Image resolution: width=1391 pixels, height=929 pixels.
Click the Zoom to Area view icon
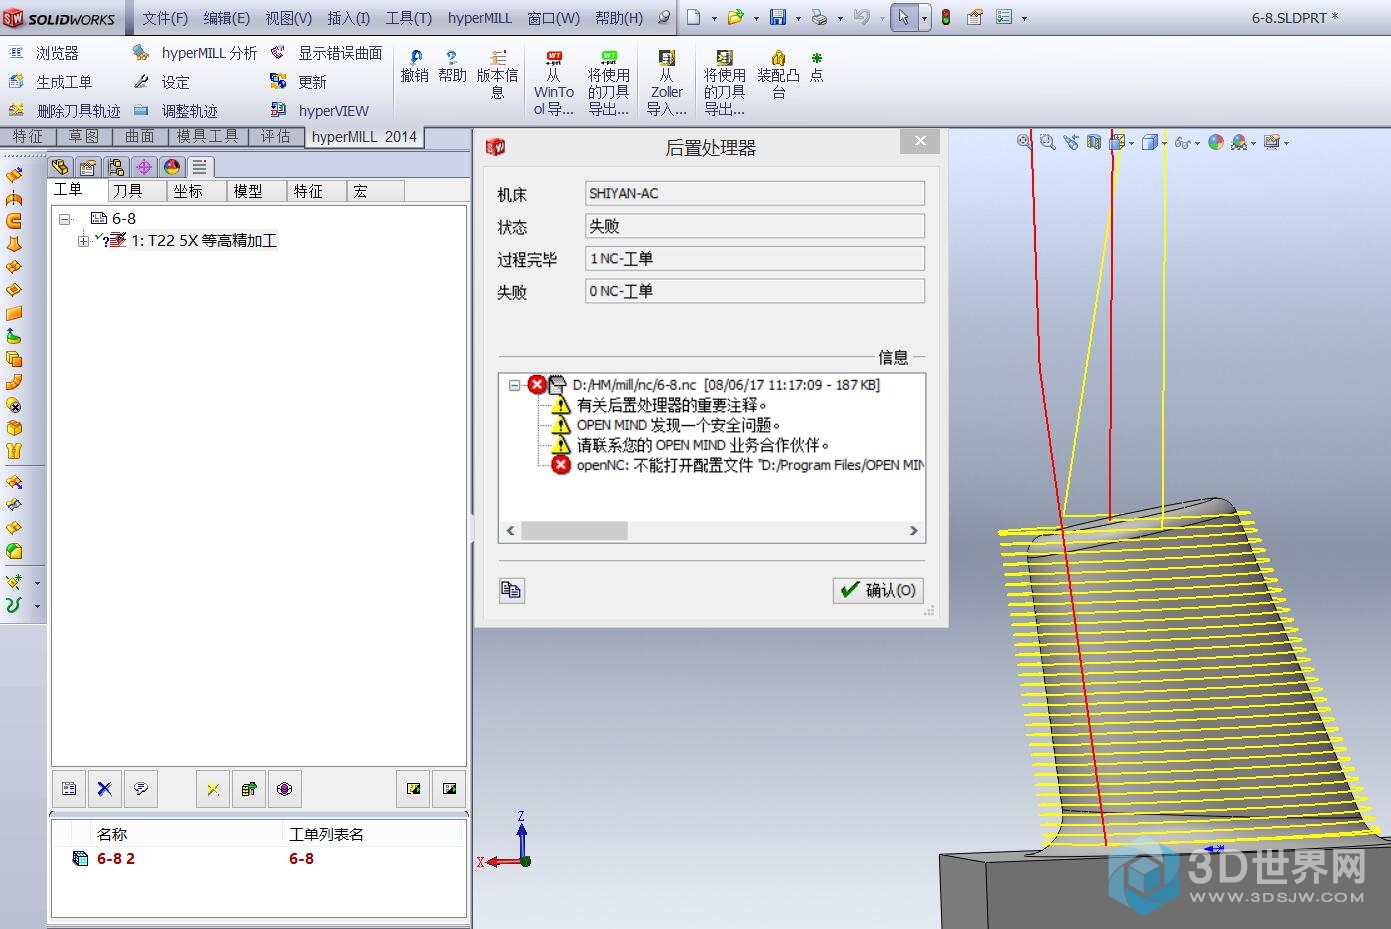coord(1047,142)
